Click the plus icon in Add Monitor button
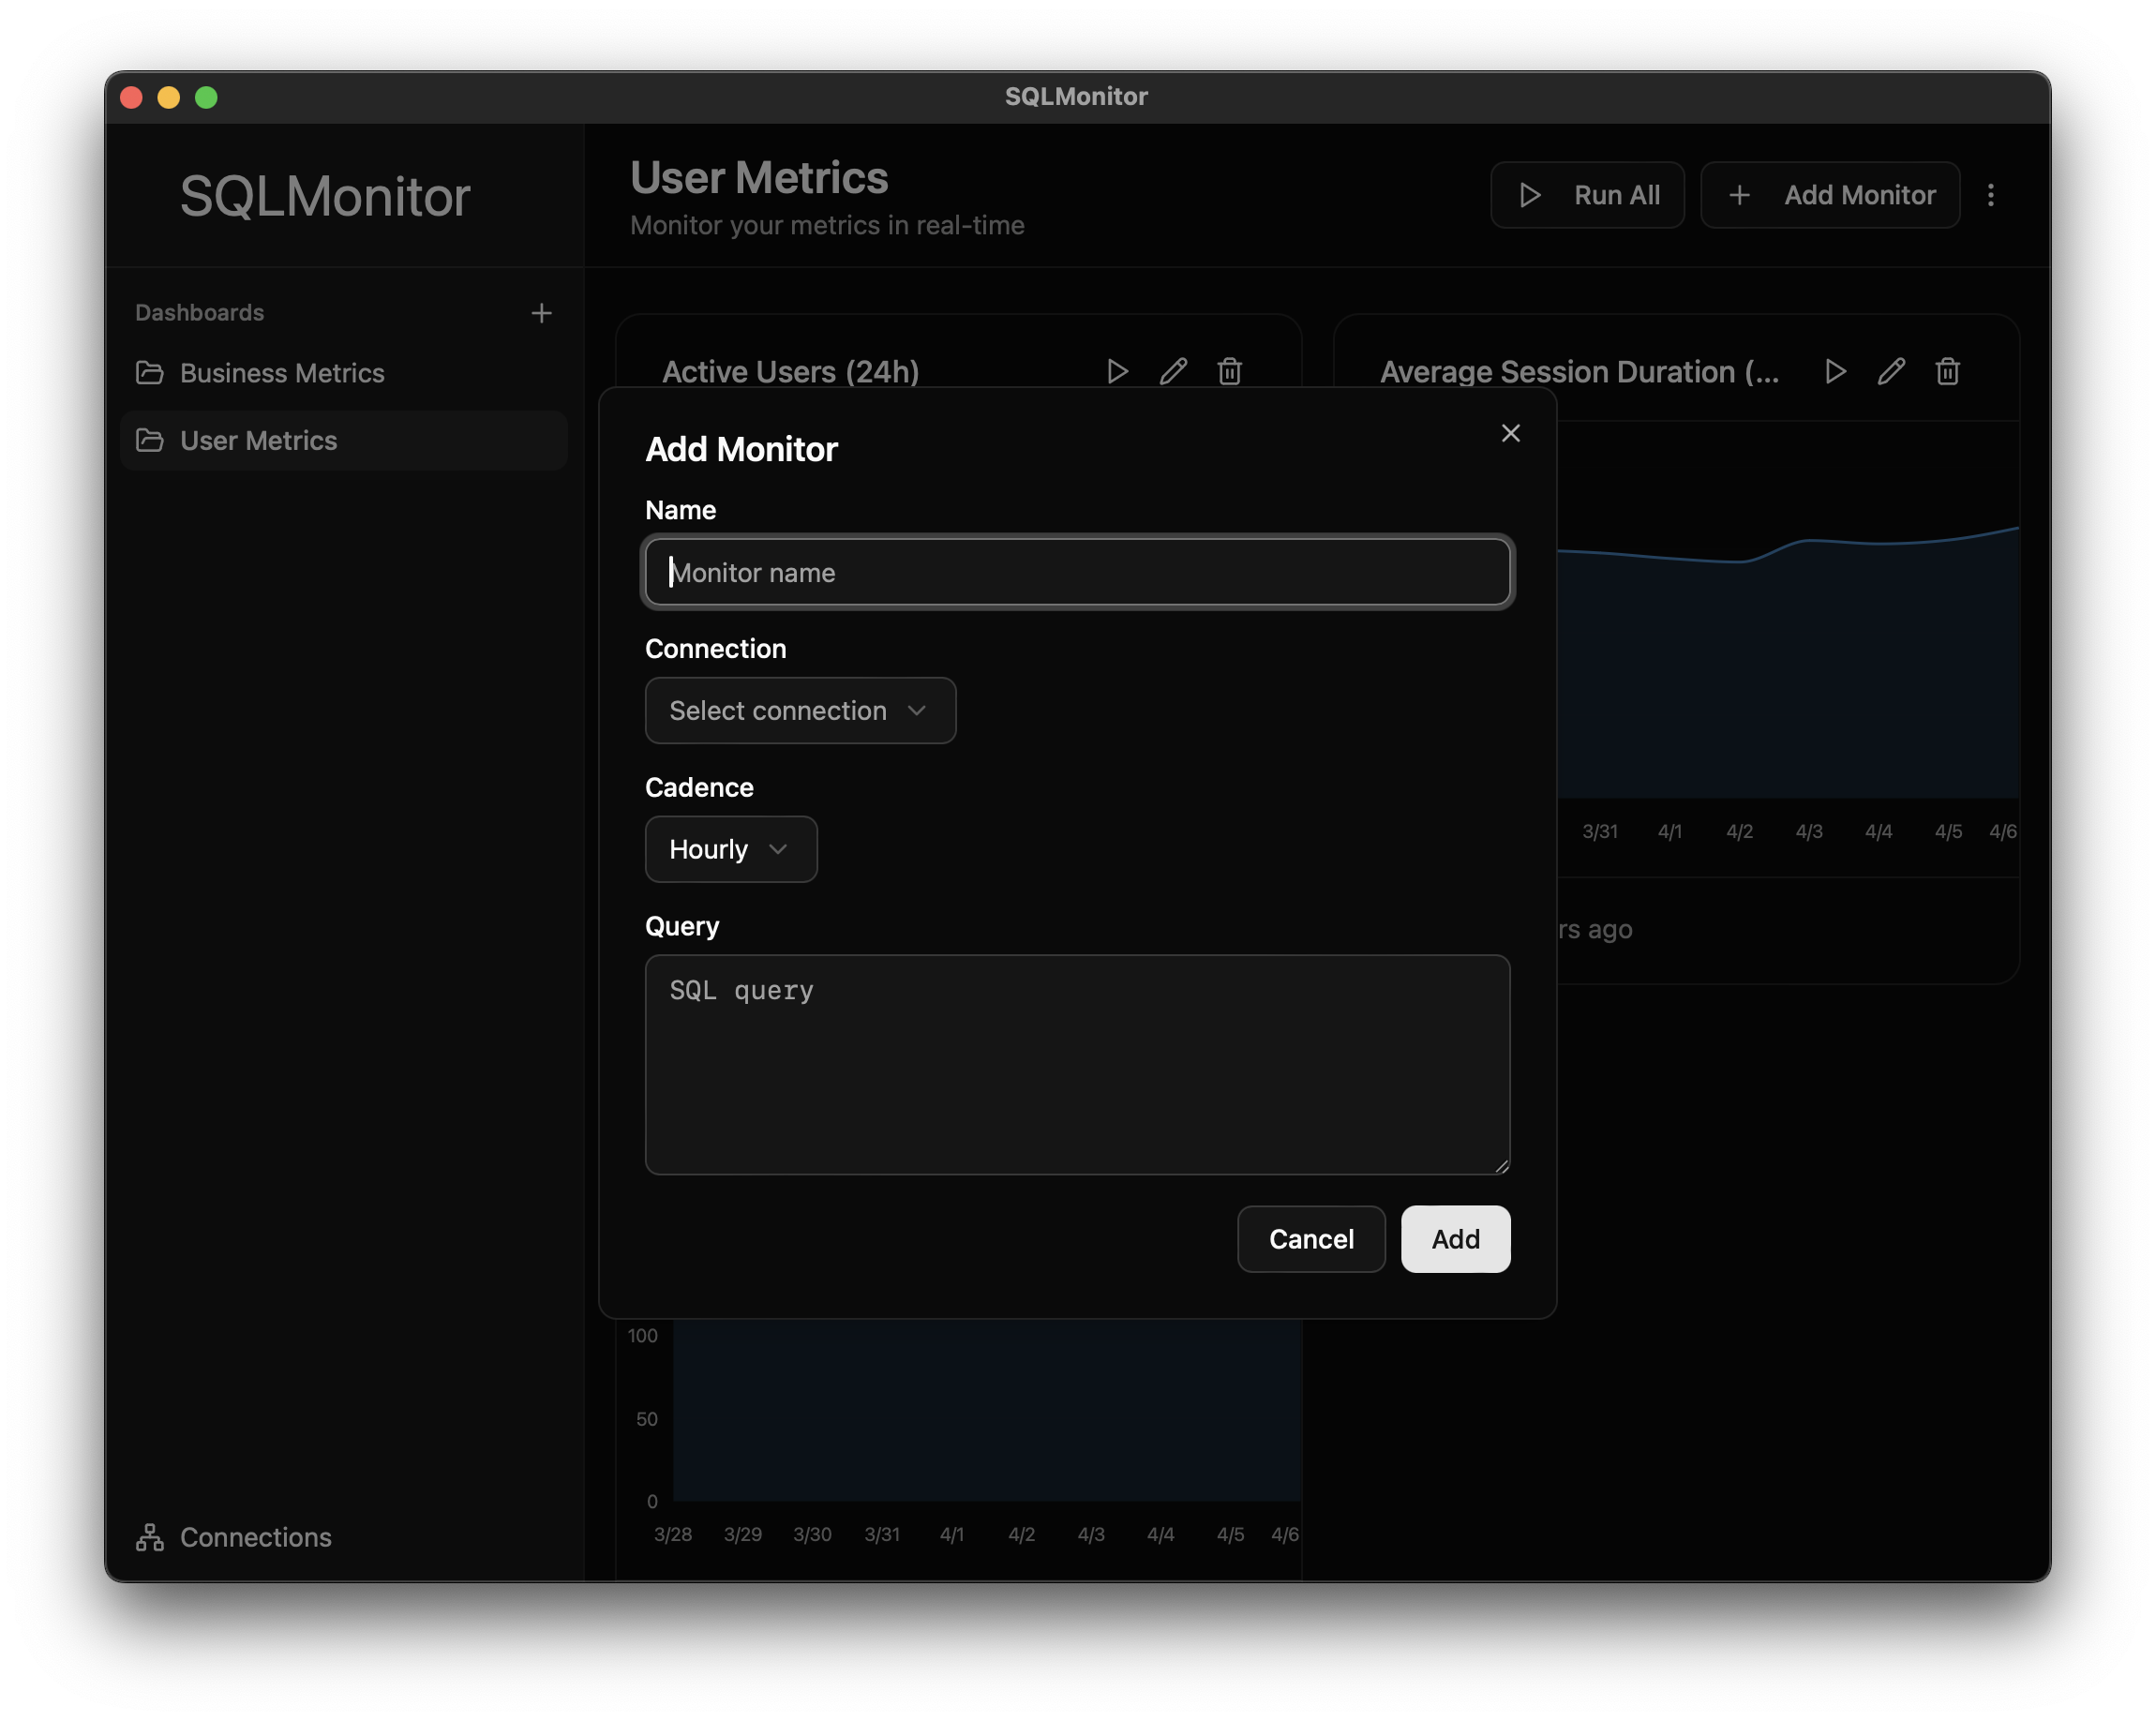The image size is (2156, 1721). 1739,195
